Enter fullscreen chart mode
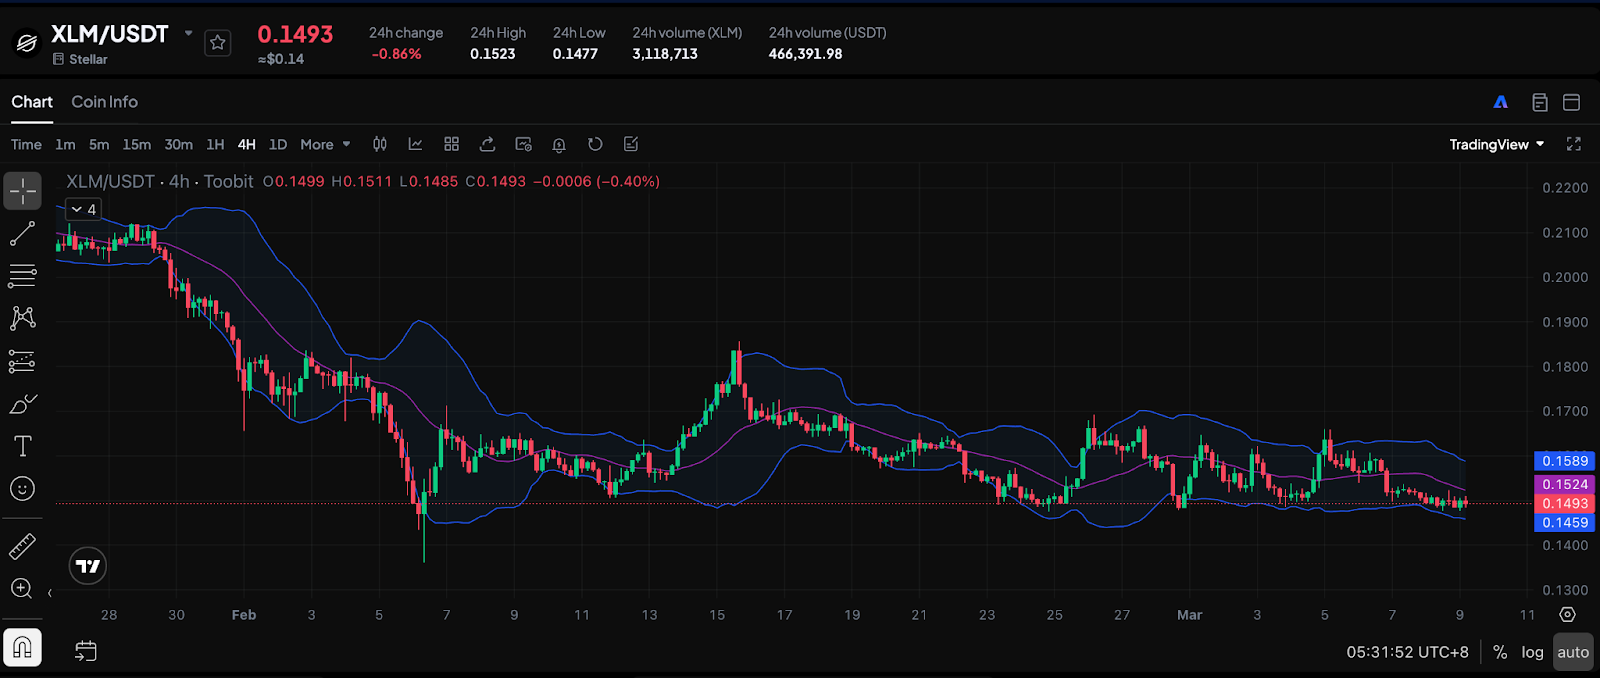Viewport: 1600px width, 678px height. click(1573, 145)
